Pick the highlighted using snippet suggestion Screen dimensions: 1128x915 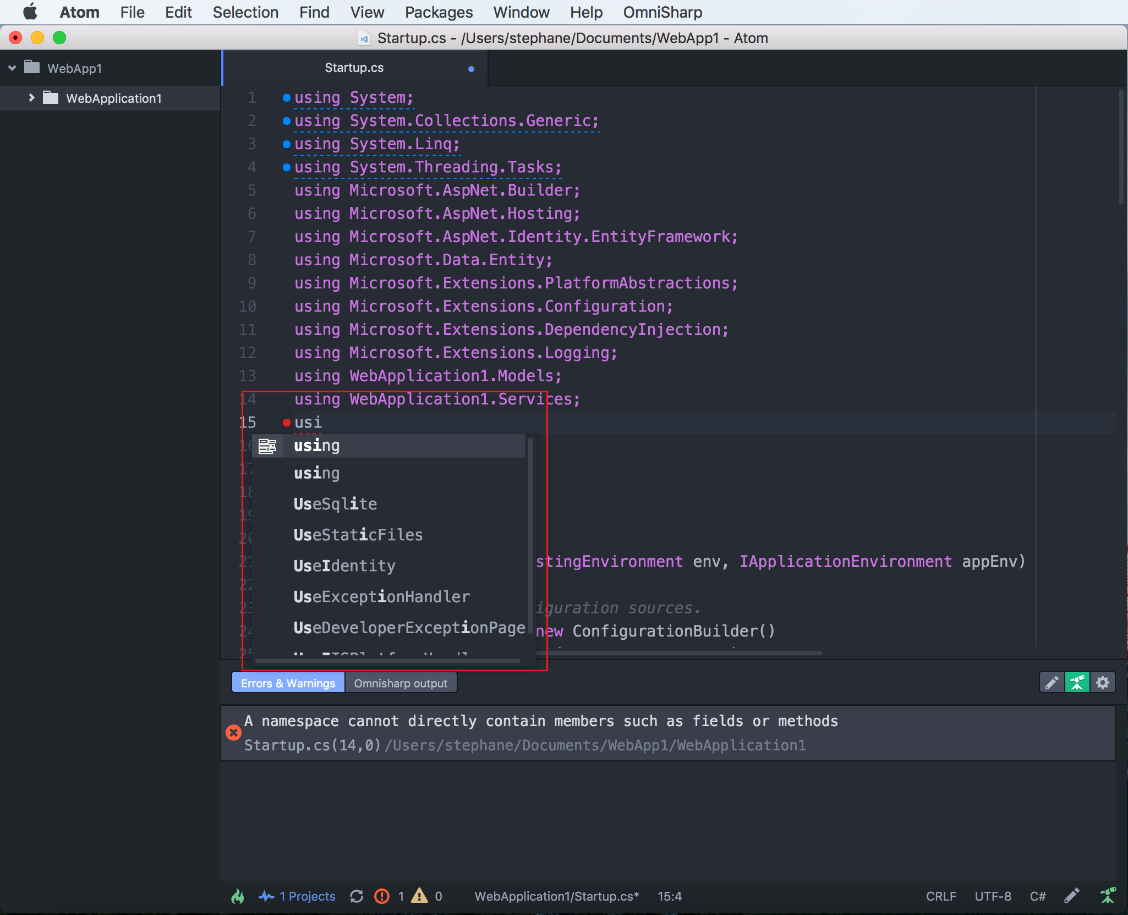[x=388, y=446]
